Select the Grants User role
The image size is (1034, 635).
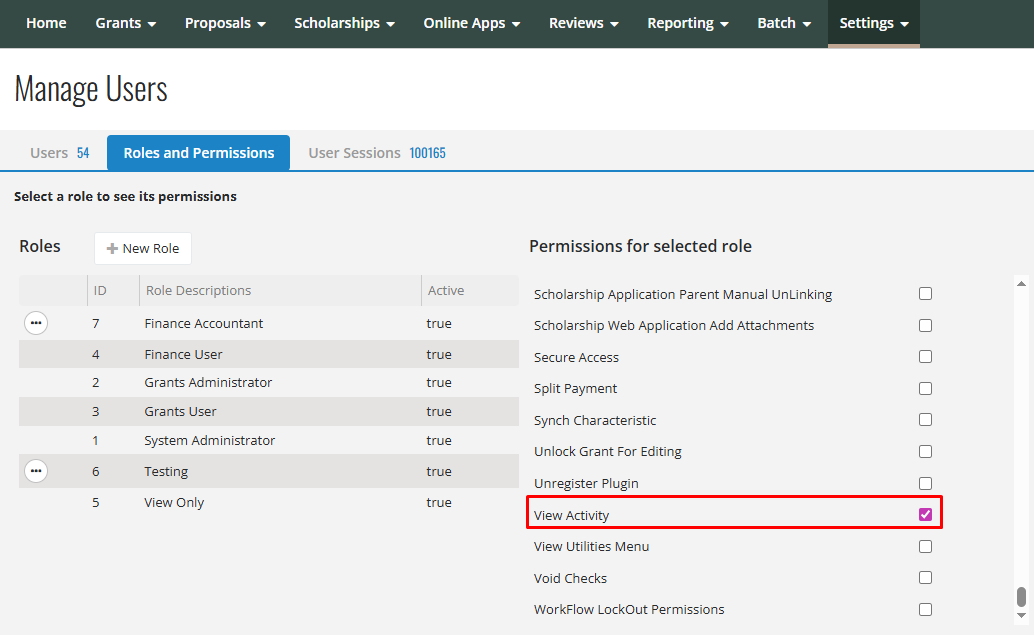click(x=269, y=411)
